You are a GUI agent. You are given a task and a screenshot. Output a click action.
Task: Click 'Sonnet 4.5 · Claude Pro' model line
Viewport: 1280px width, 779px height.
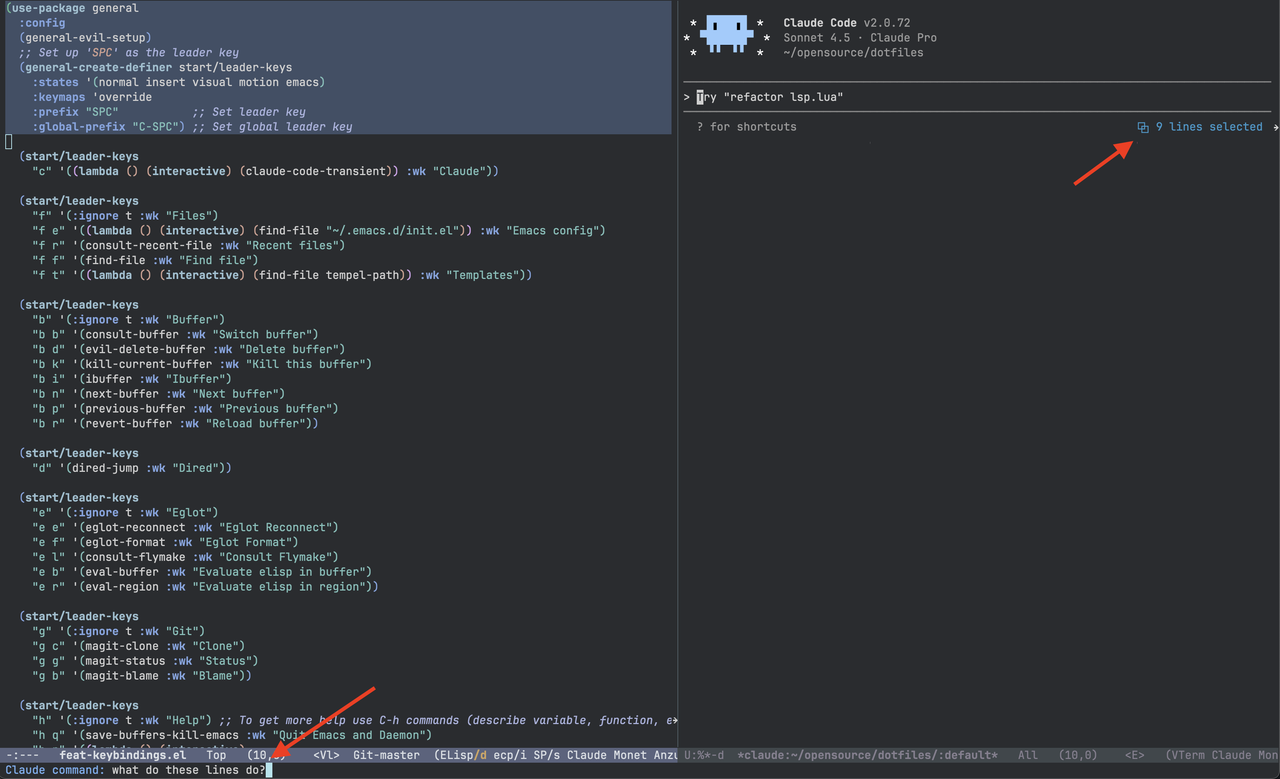(x=860, y=38)
